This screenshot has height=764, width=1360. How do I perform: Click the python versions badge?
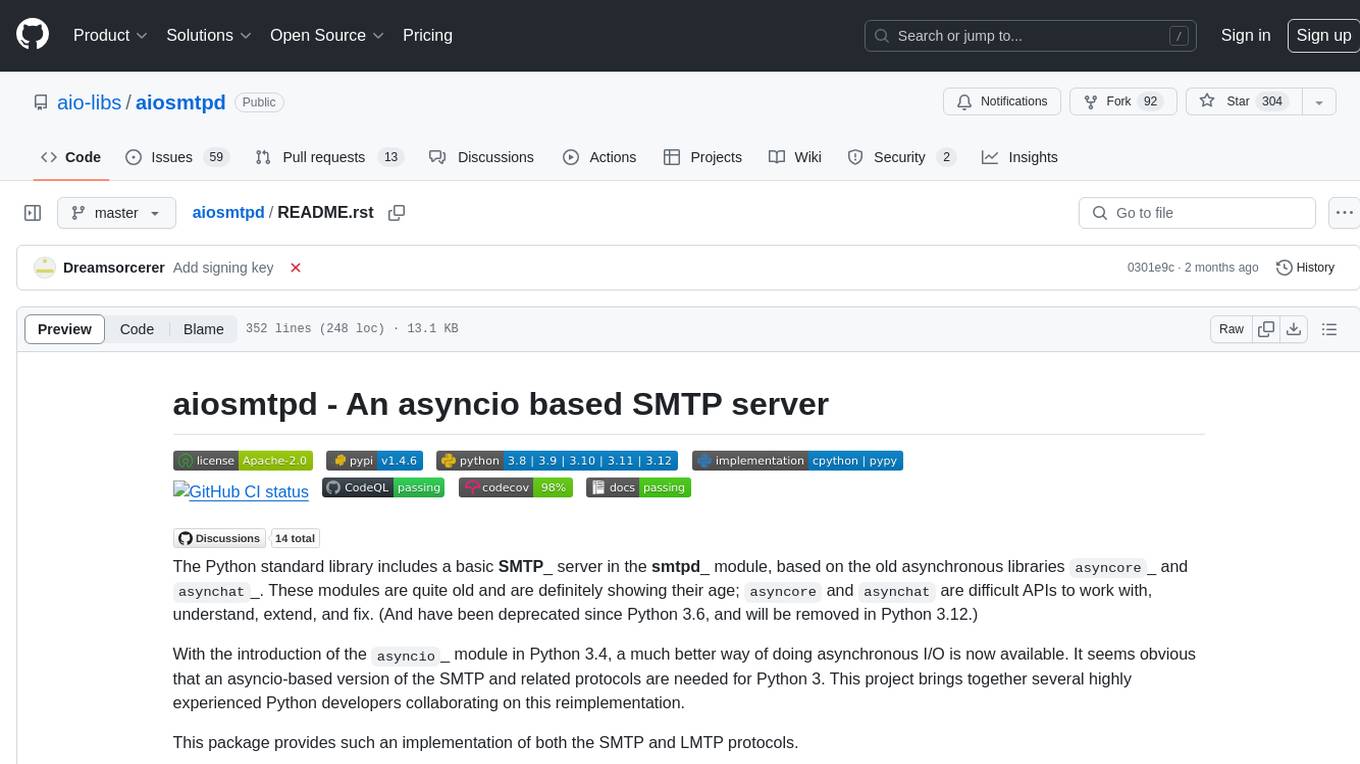coord(557,461)
